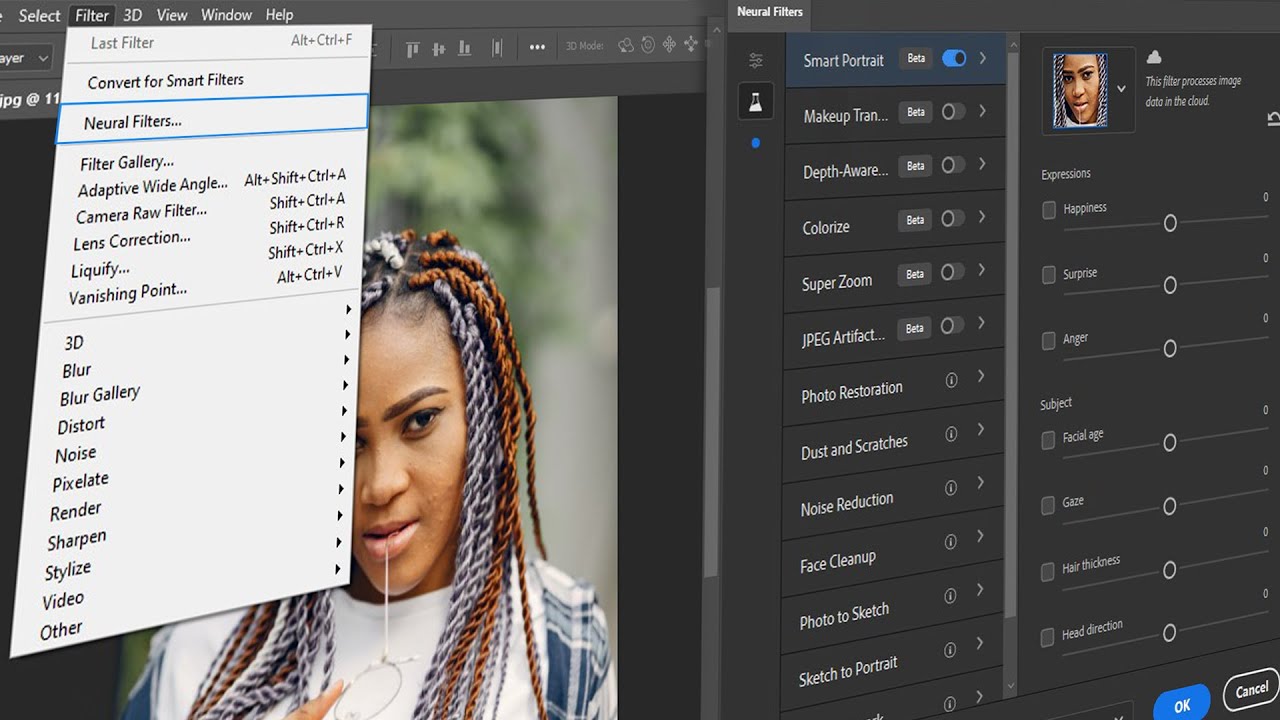Viewport: 1280px width, 720px height.
Task: Click the info icon for Photo Restoration
Action: [951, 380]
